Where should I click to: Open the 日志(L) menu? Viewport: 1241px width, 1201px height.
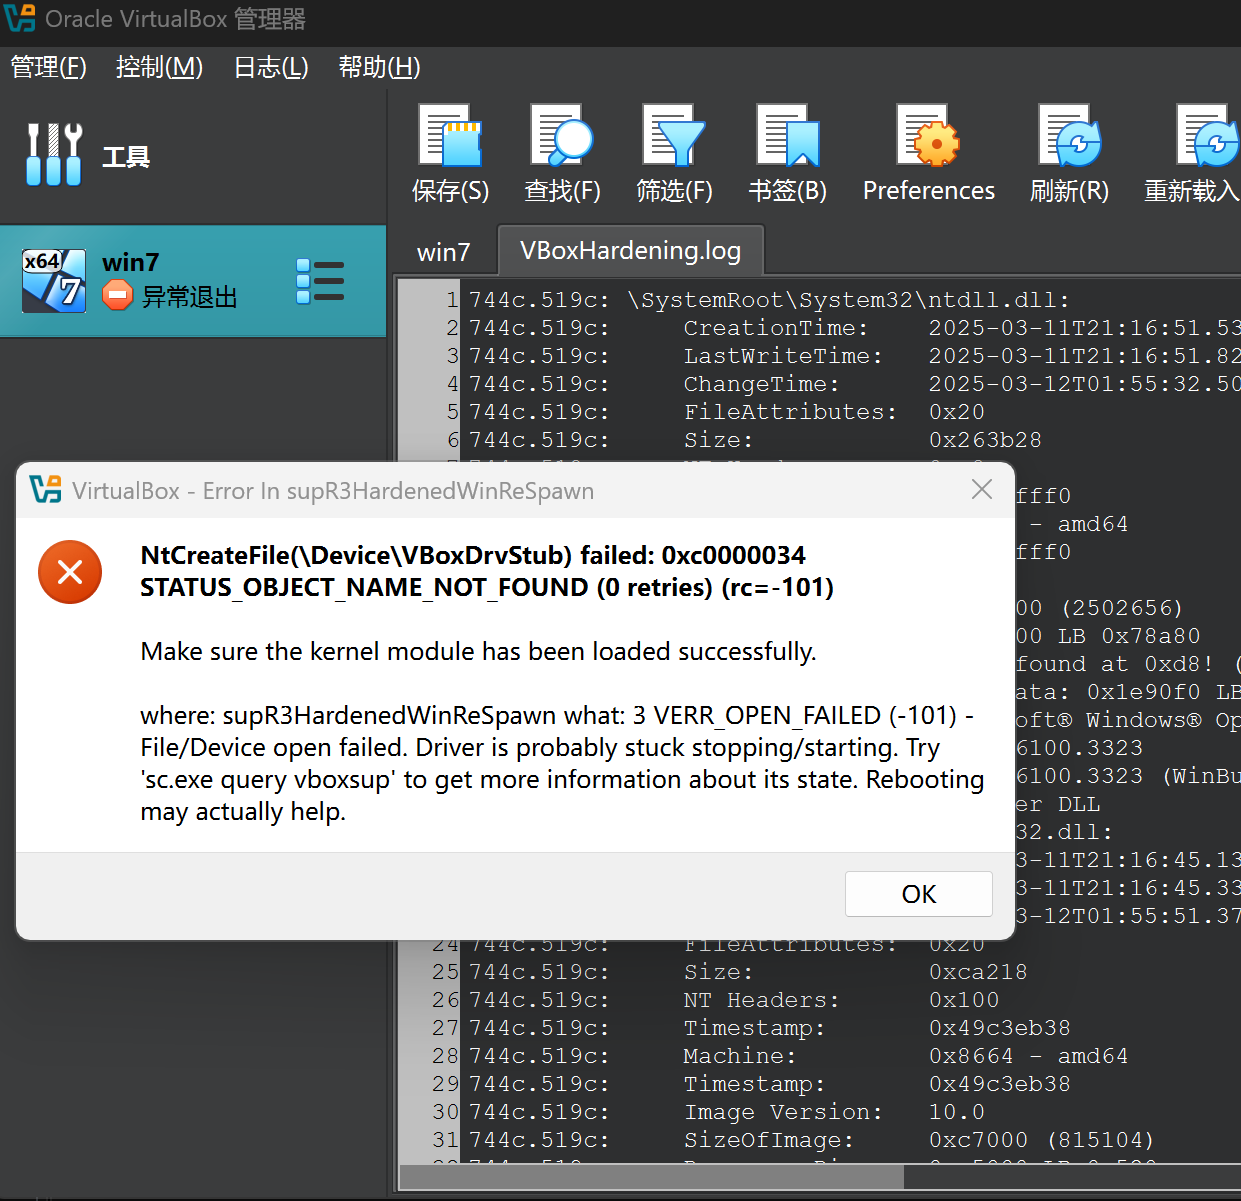click(x=270, y=67)
